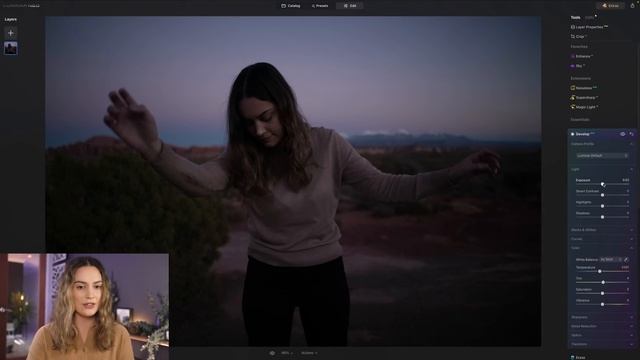Adjust the Vibrance slider

click(x=602, y=304)
